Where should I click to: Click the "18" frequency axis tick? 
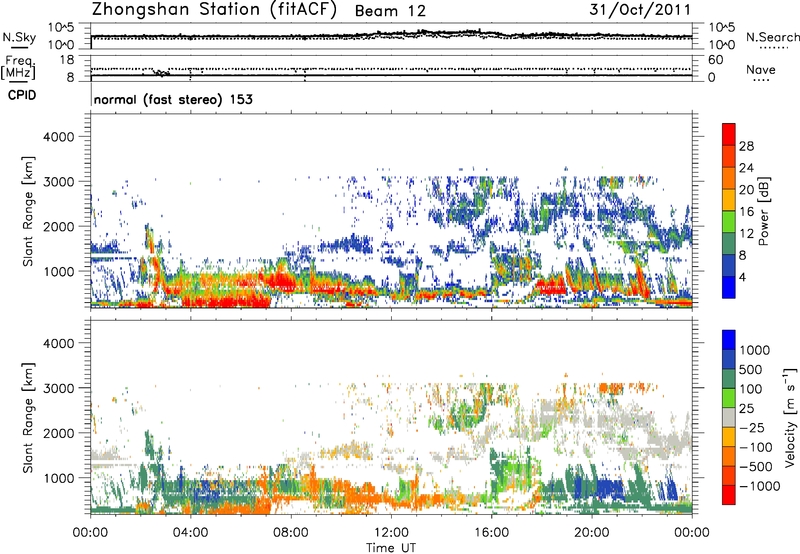tap(67, 60)
